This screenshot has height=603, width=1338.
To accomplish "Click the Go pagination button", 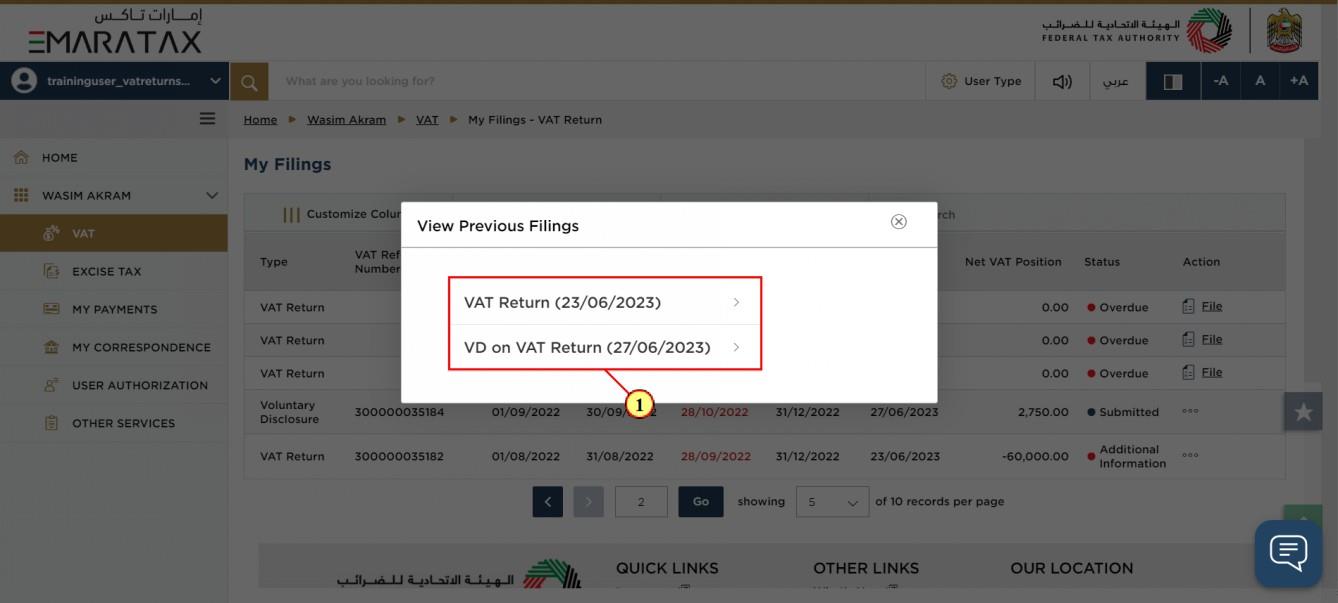I will pos(700,502).
